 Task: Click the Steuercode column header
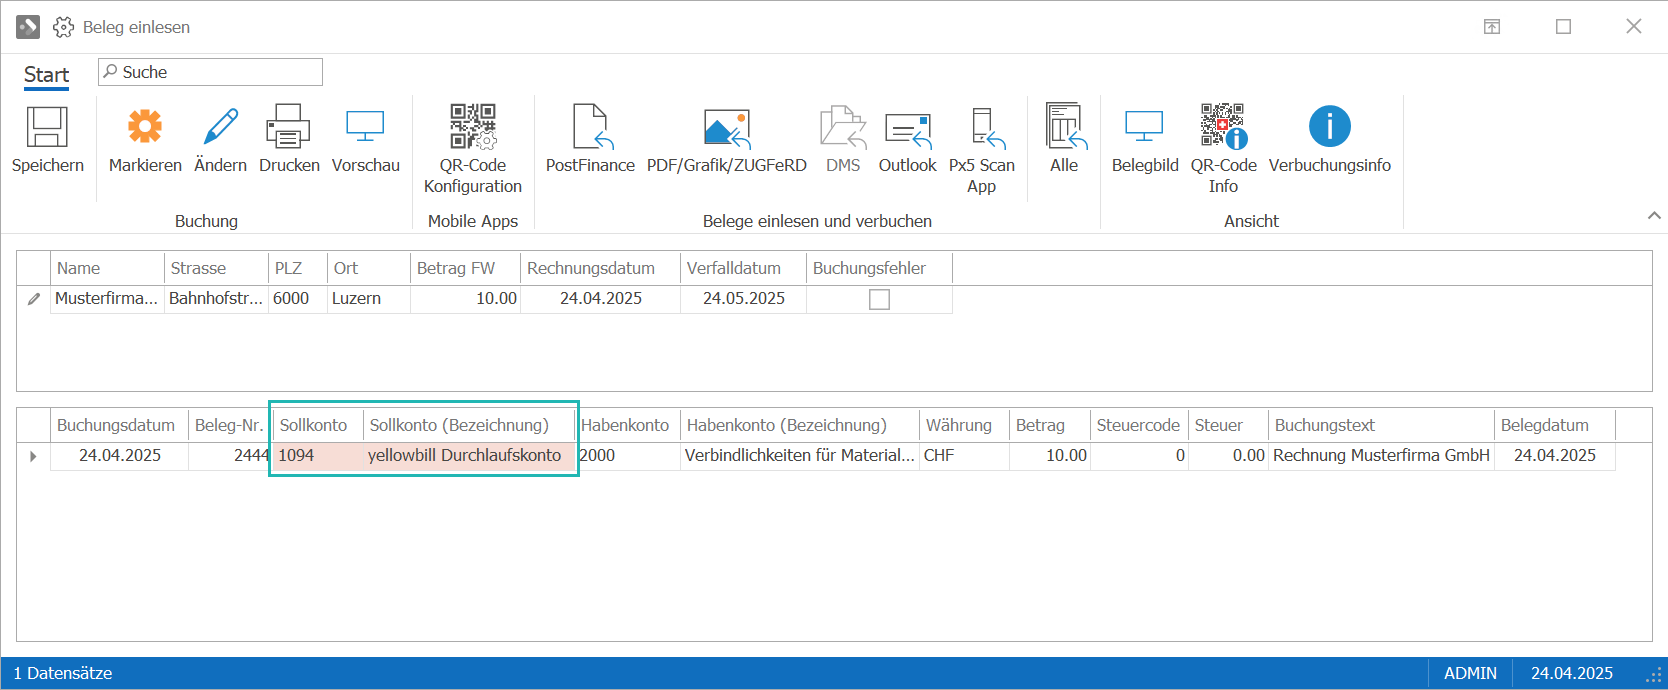coord(1138,425)
